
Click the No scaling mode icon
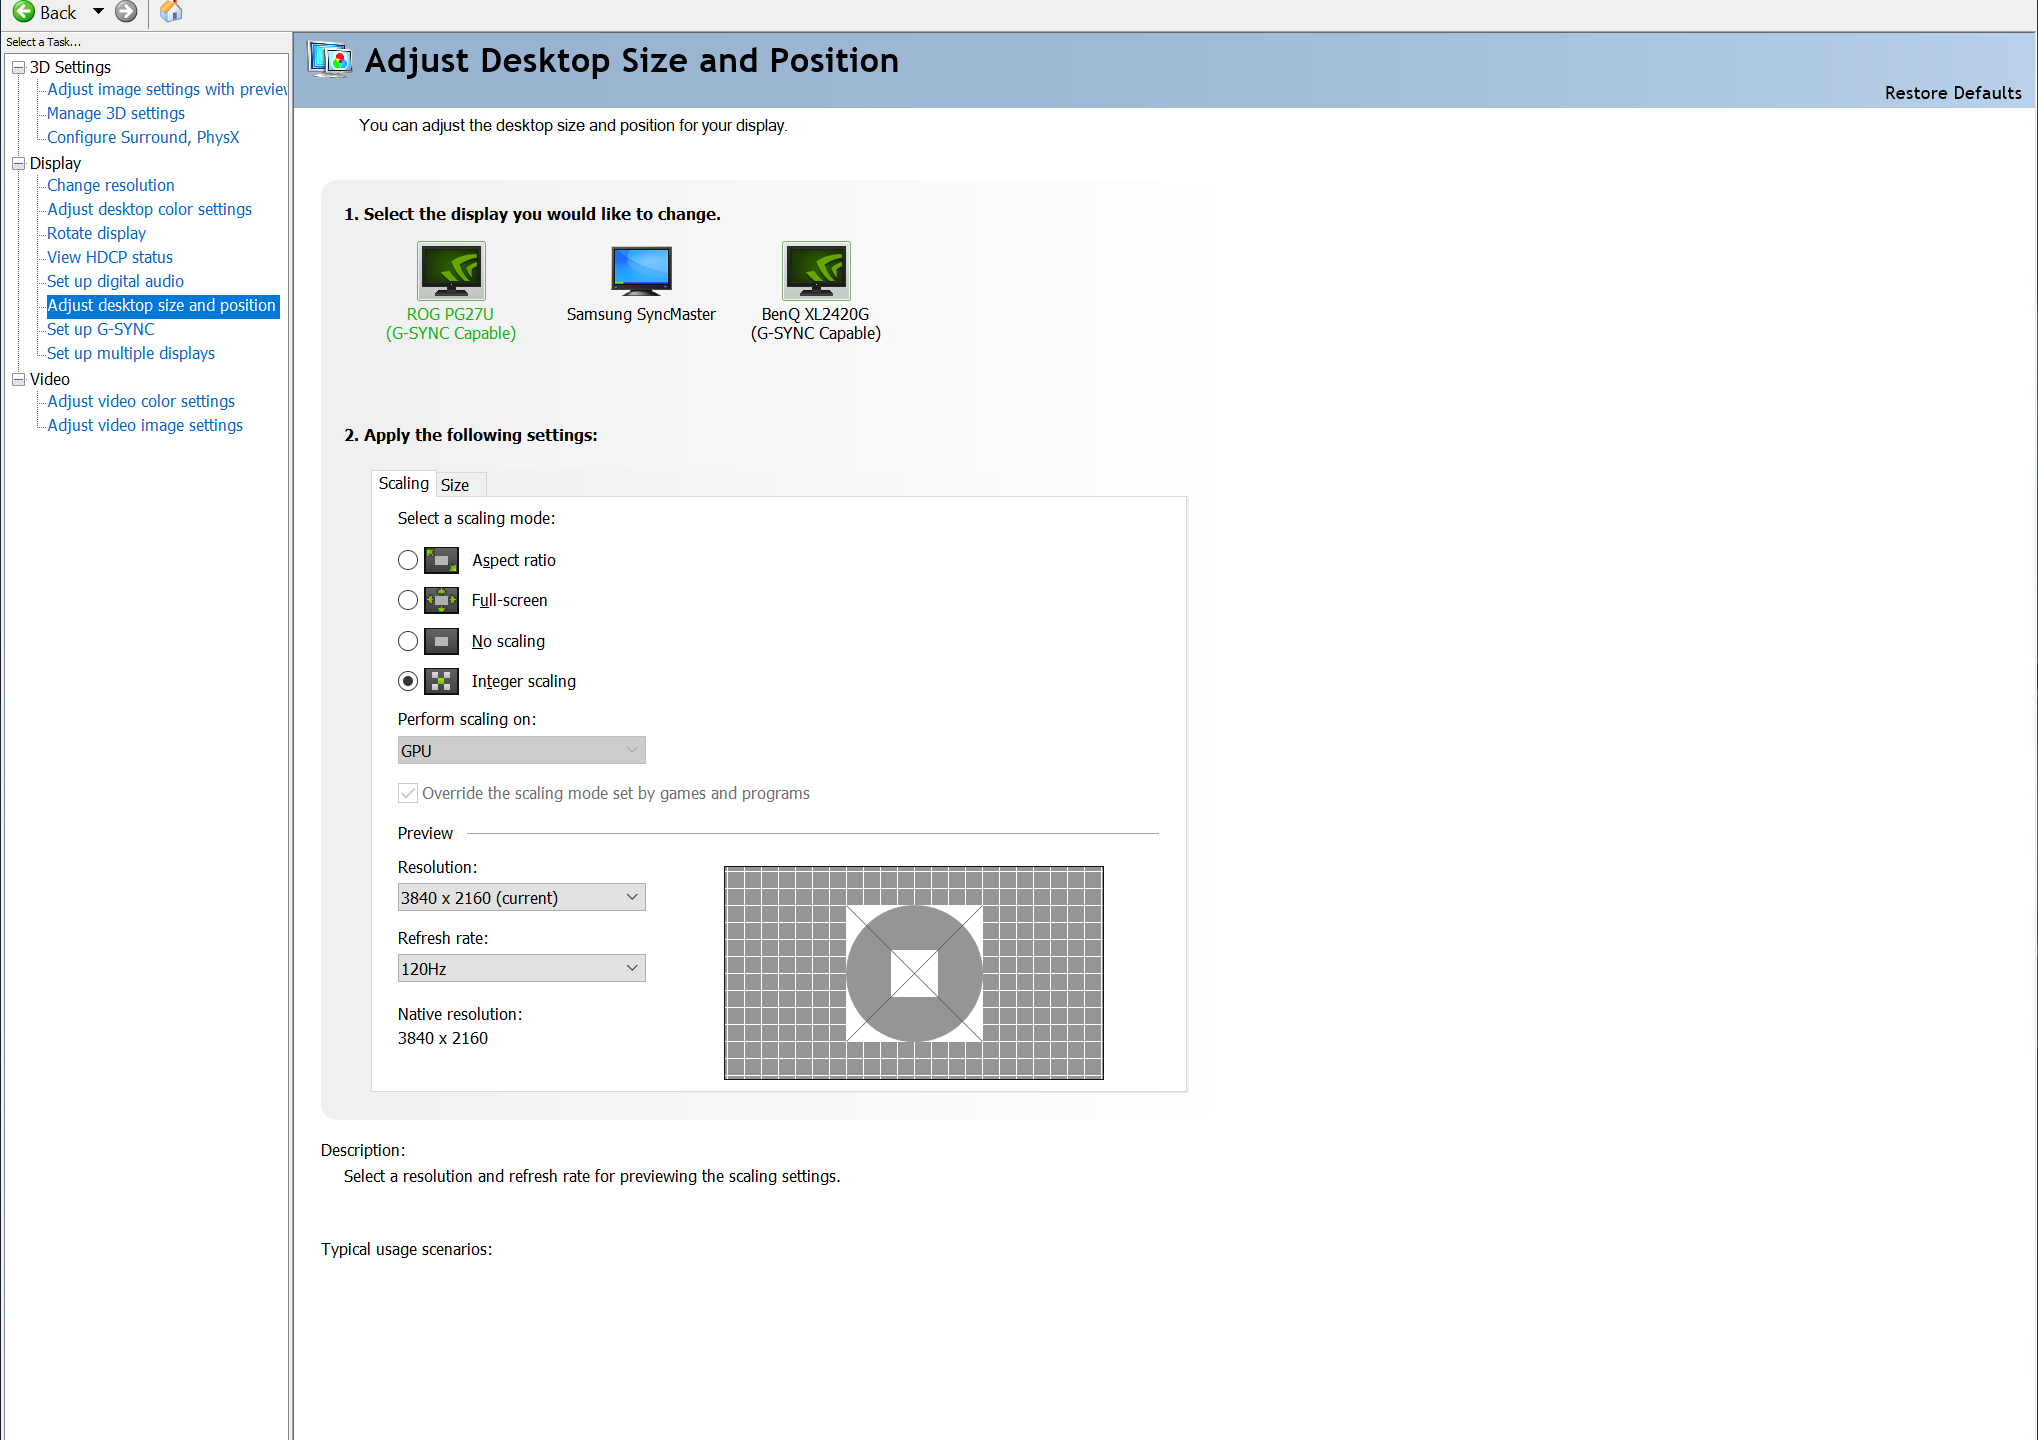441,641
